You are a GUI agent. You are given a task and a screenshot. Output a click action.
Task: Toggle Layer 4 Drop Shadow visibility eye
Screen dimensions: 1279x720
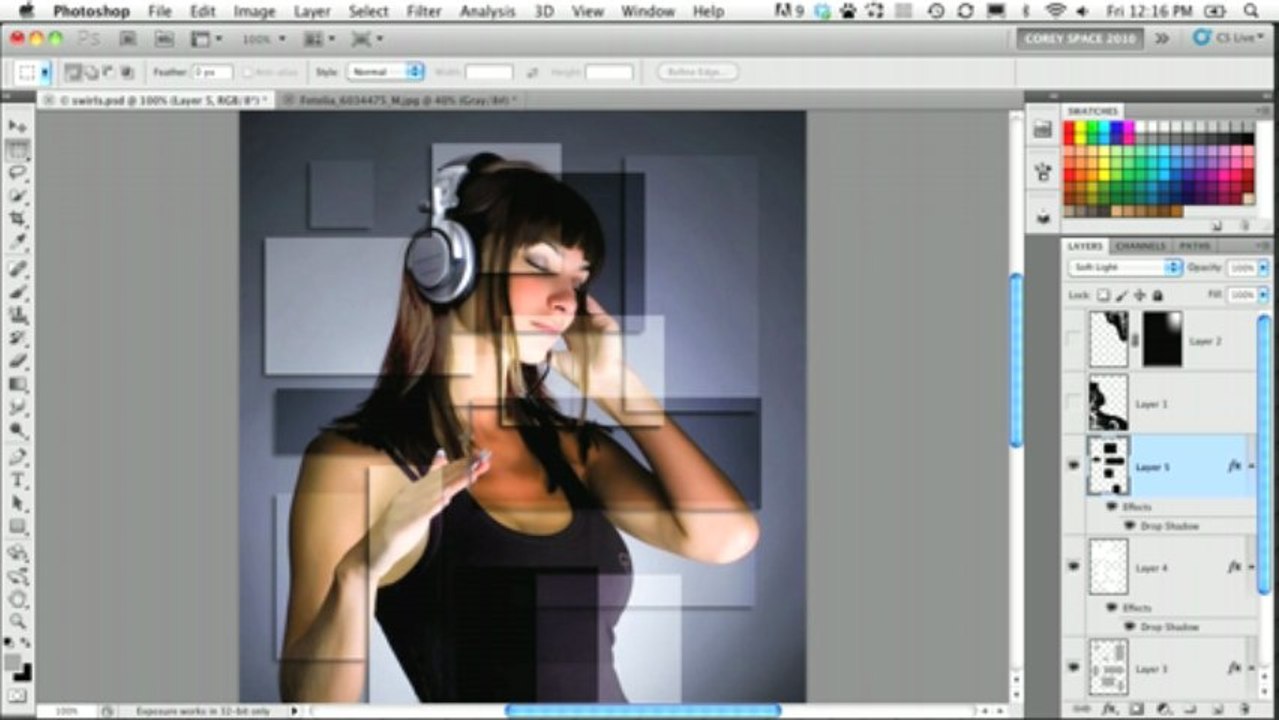pyautogui.click(x=1130, y=626)
